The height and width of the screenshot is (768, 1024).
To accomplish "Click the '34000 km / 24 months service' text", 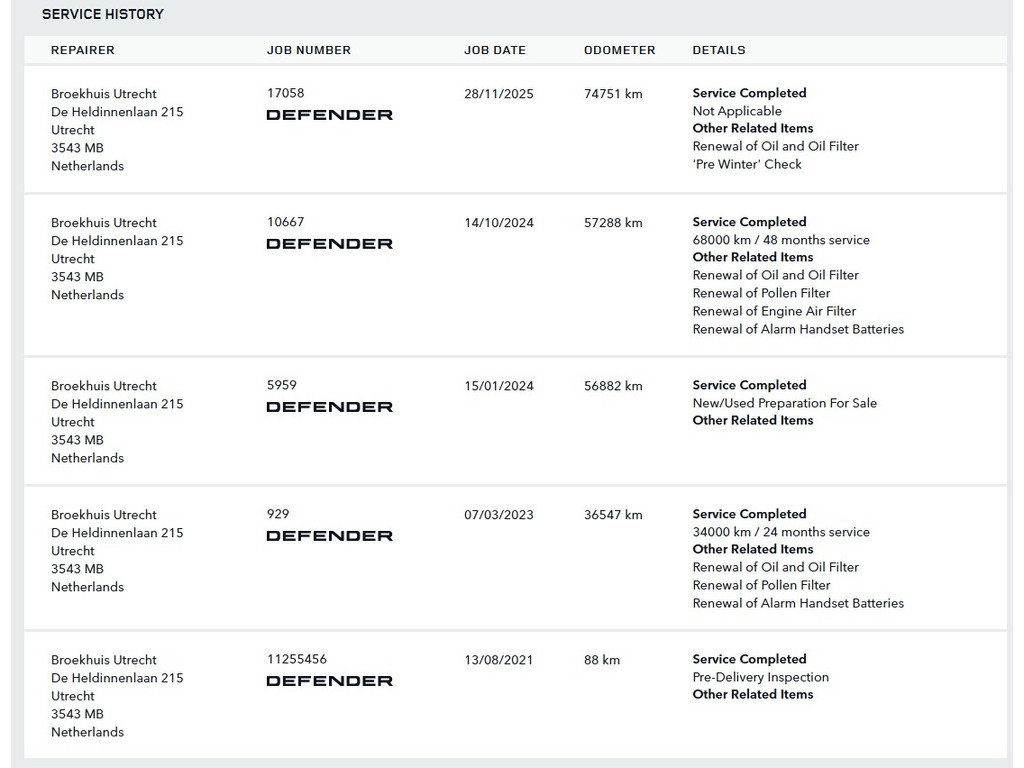I will [x=781, y=532].
